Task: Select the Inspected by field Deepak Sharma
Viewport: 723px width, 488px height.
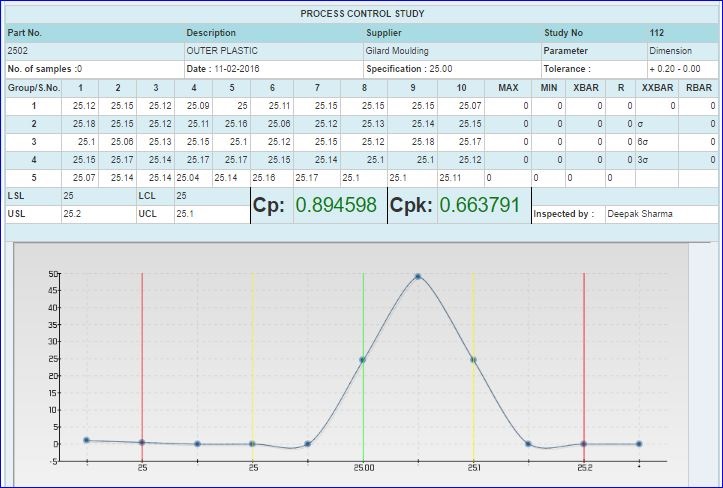Action: pyautogui.click(x=658, y=214)
